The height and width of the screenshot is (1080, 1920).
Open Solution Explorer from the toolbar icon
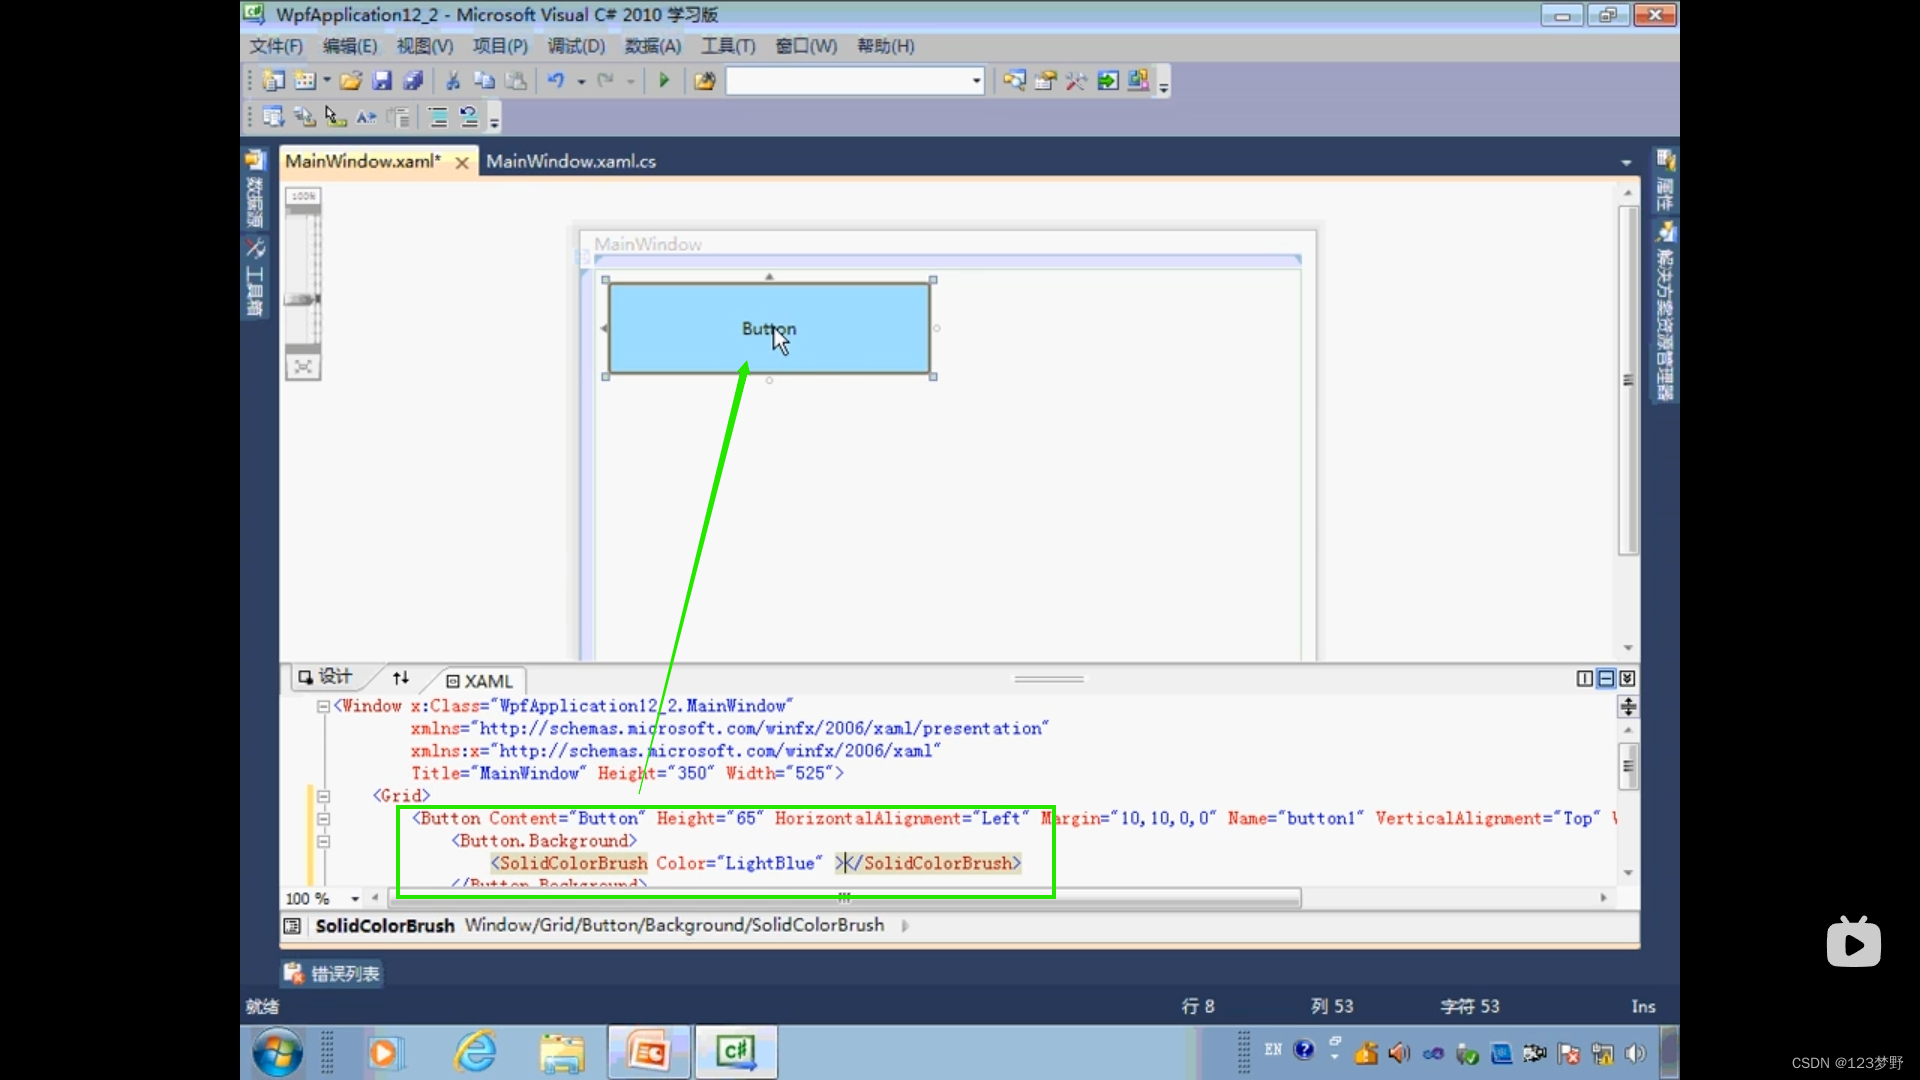1014,81
